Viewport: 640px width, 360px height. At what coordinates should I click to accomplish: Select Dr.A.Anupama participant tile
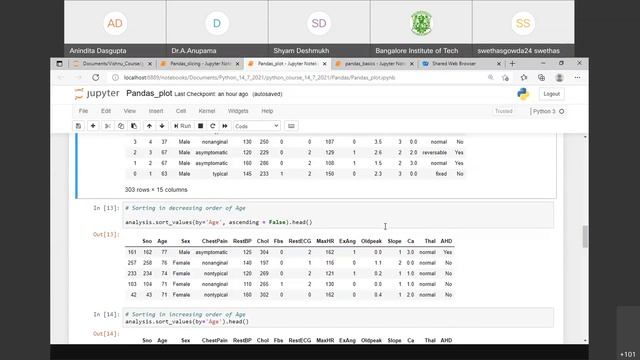[217, 28]
